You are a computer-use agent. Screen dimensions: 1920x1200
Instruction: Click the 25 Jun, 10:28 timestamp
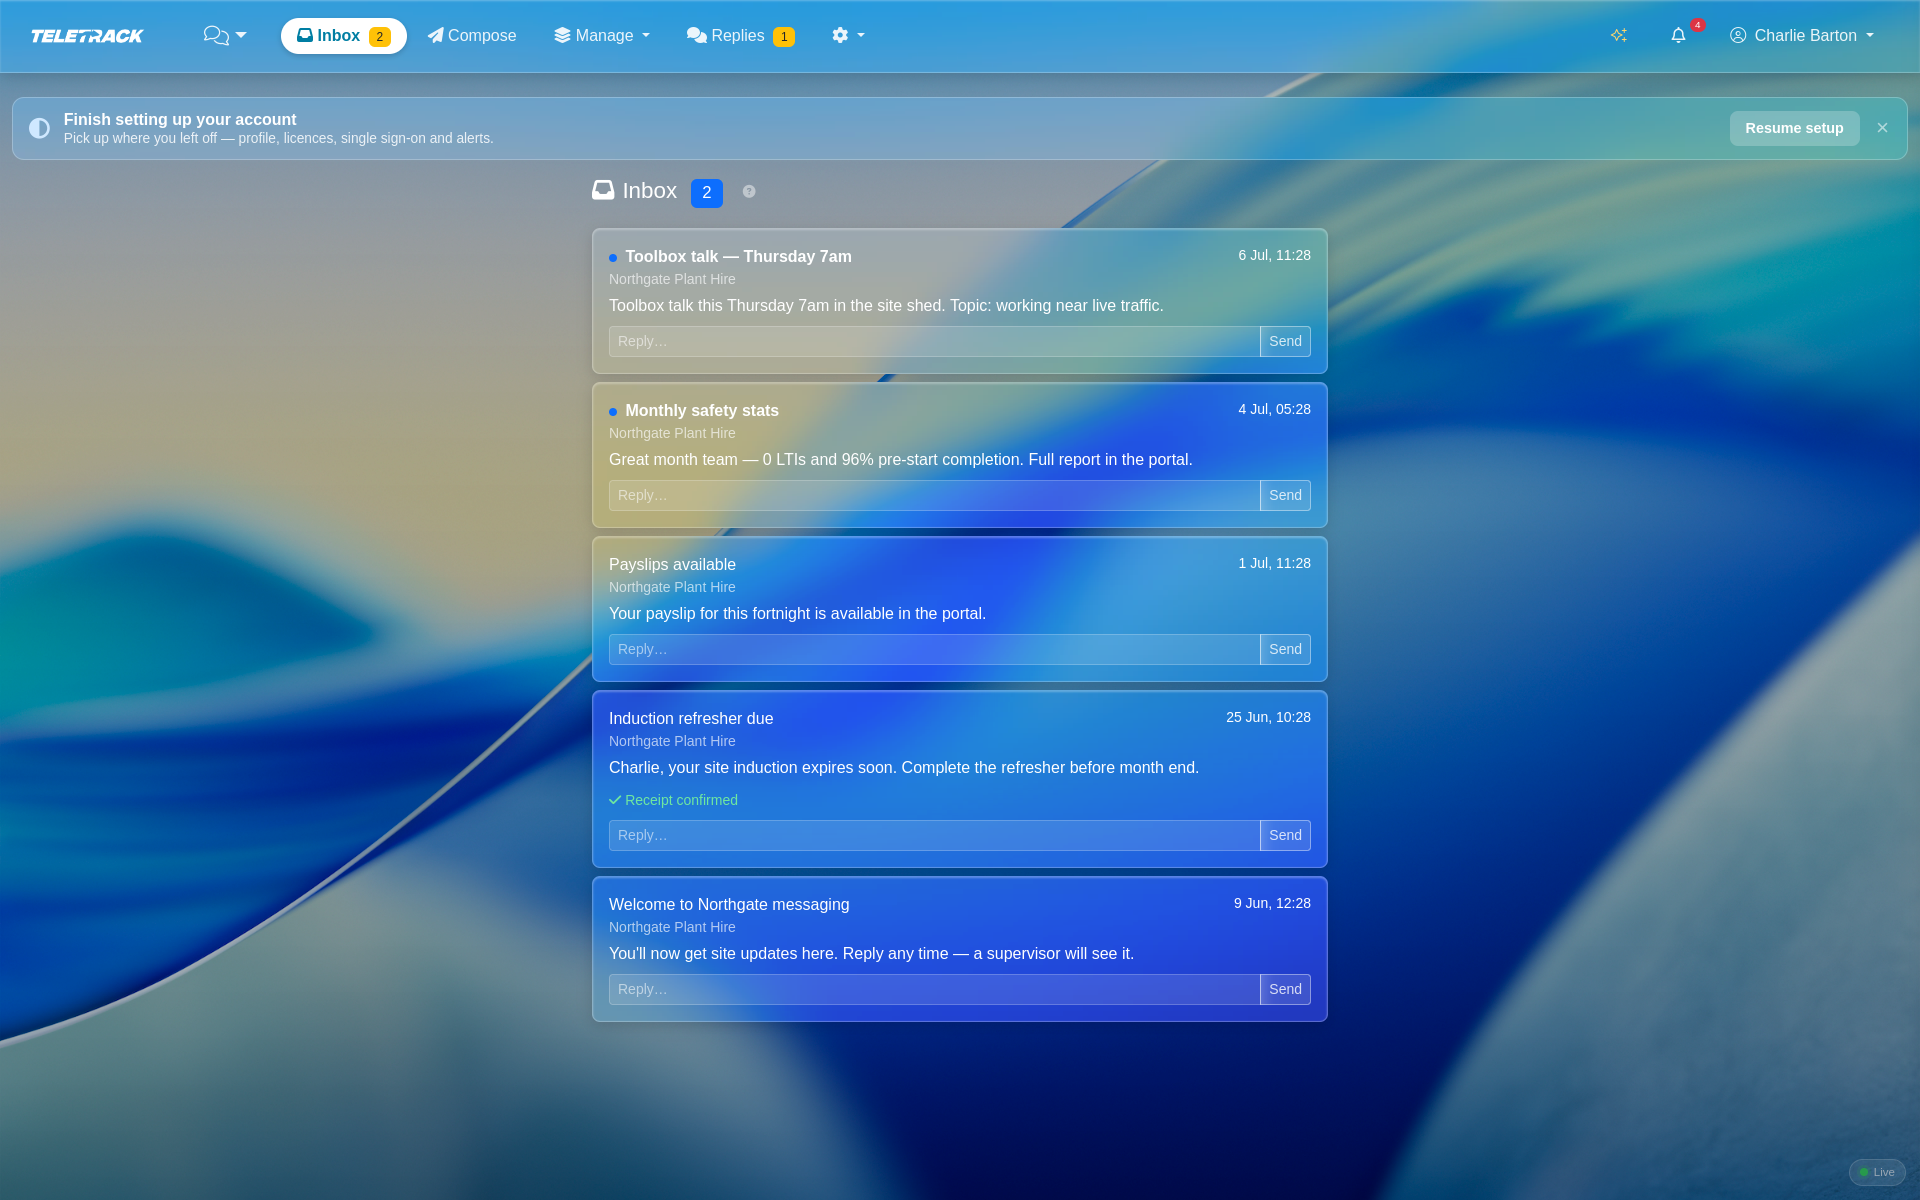coord(1268,717)
